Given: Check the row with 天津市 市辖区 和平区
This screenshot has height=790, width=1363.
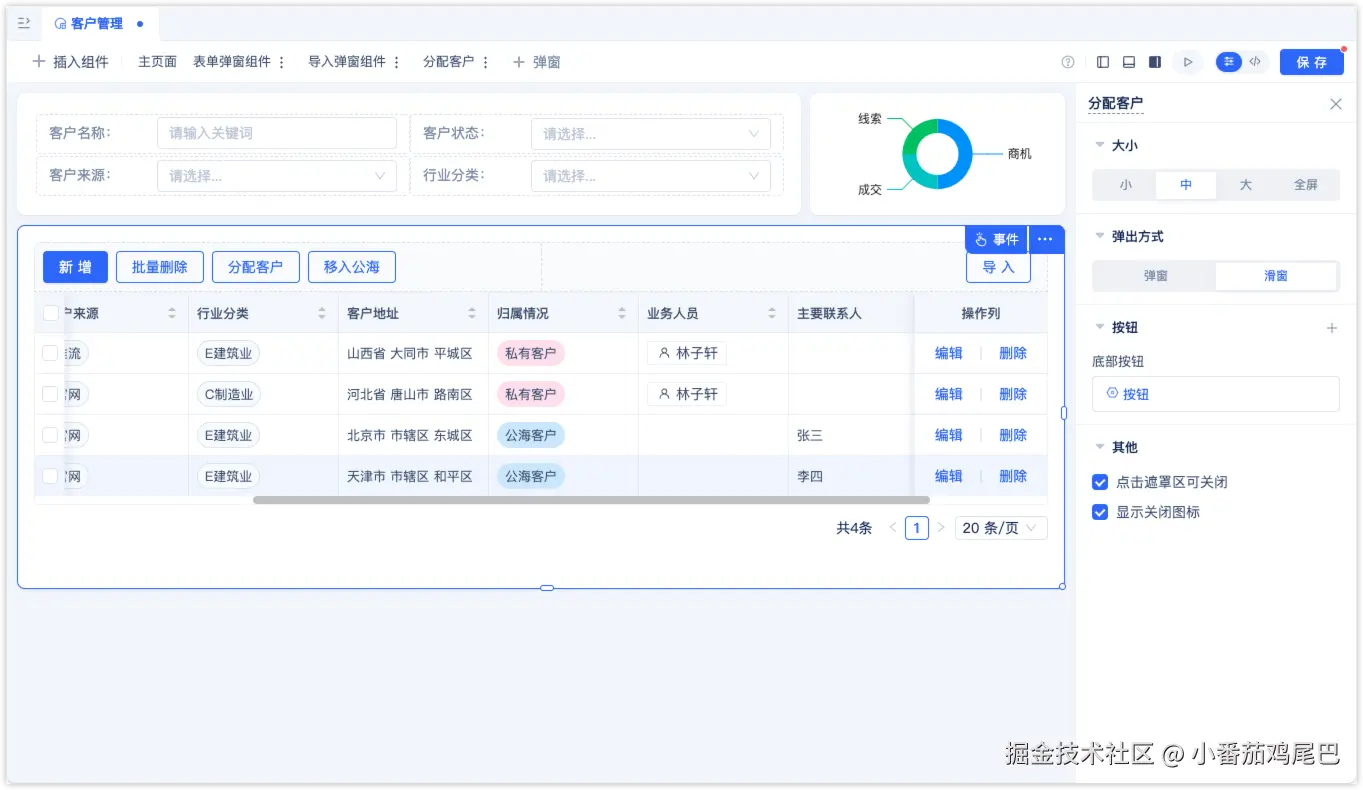Looking at the screenshot, I should (50, 476).
